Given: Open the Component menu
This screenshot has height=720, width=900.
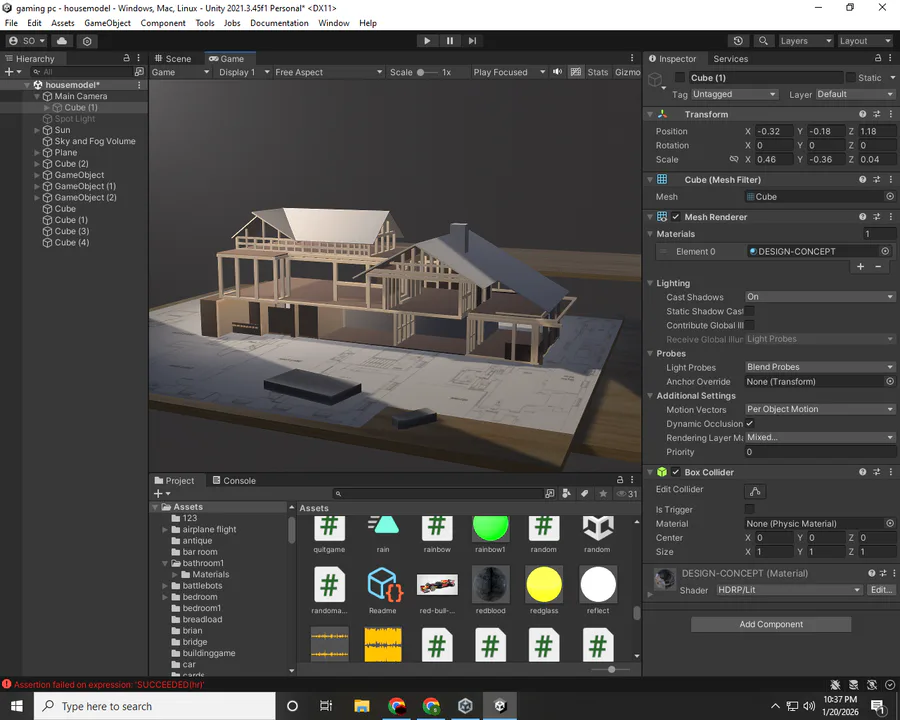Looking at the screenshot, I should click(163, 23).
